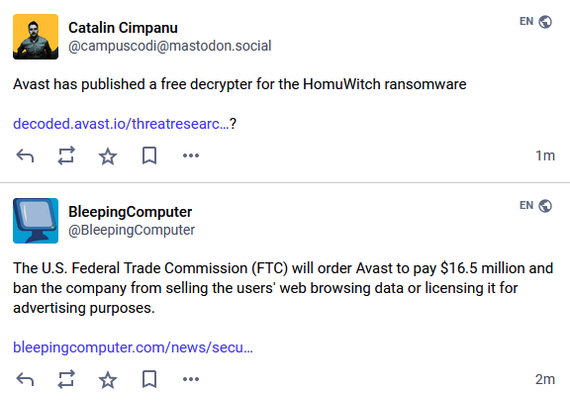570x404 pixels.
Task: Bookmark Catalin Cimpanu's post
Action: click(x=149, y=156)
